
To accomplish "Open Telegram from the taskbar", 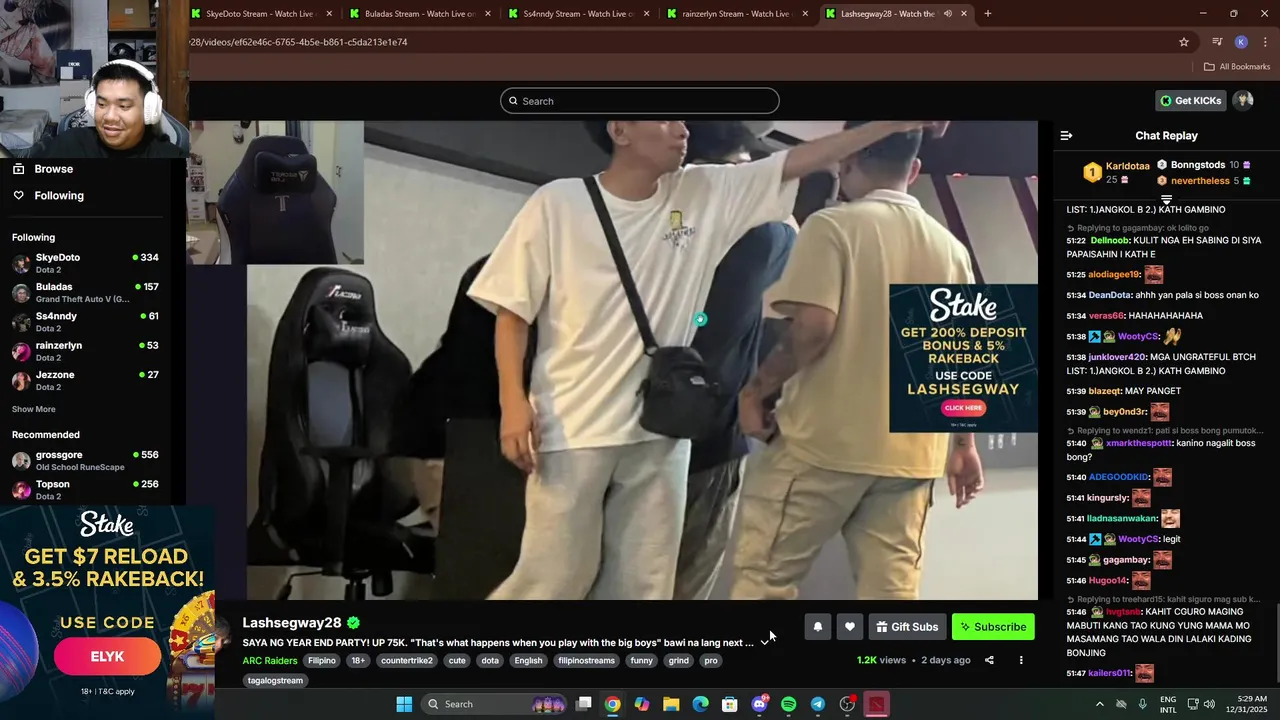I will (817, 704).
